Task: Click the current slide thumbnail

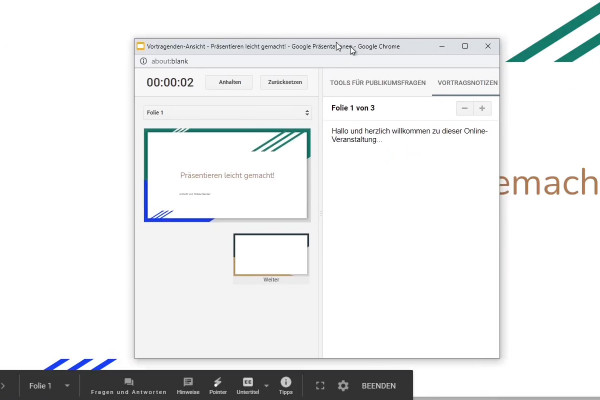Action: pos(227,175)
